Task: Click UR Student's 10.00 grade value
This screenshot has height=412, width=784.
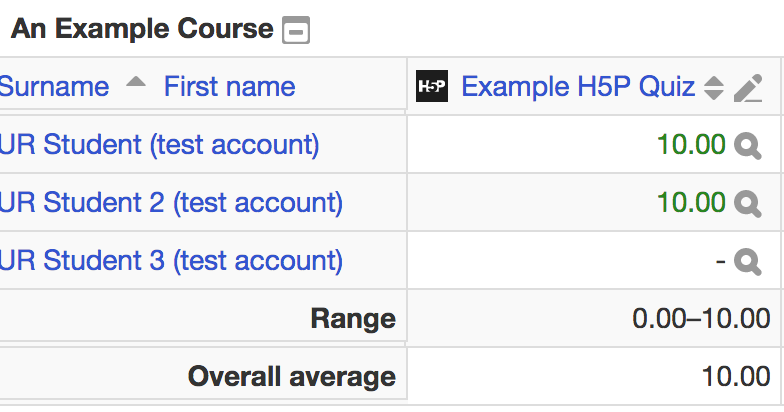Action: click(x=692, y=145)
